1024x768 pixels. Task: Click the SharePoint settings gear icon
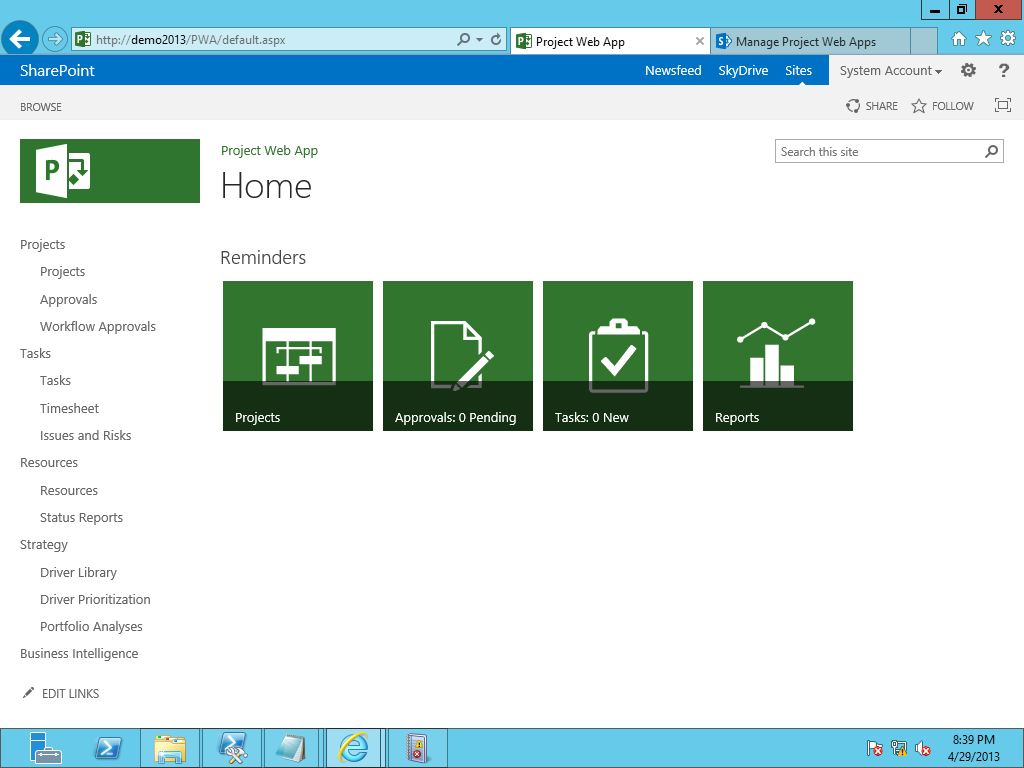[968, 71]
